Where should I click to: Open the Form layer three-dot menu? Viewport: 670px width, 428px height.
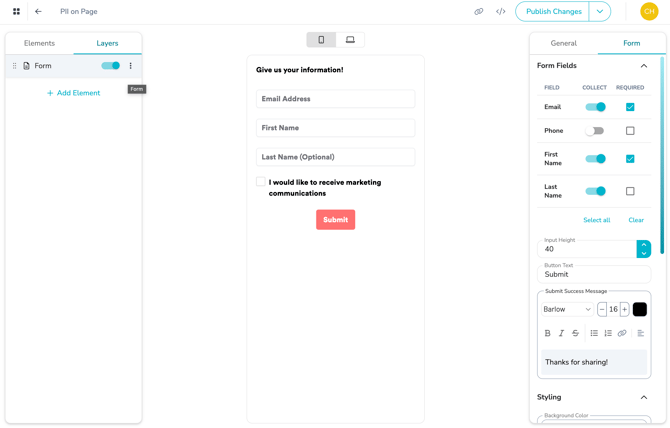[x=130, y=66]
